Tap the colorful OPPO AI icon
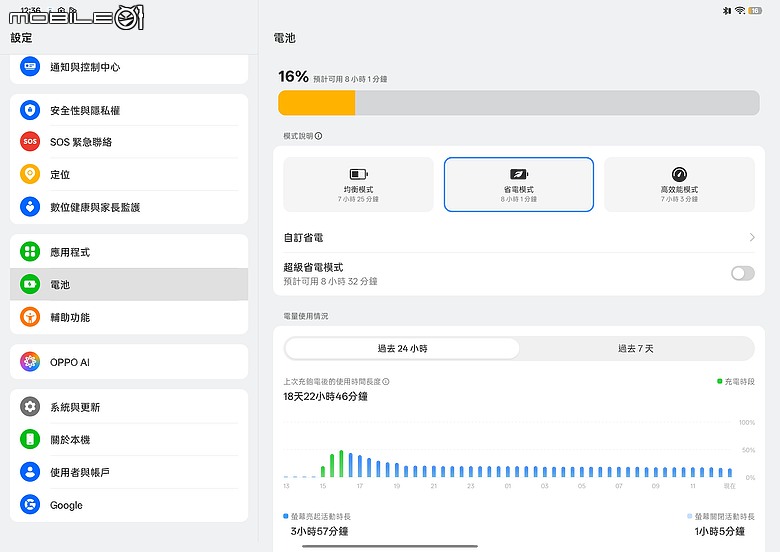Image resolution: width=780 pixels, height=552 pixels. pos(30,362)
